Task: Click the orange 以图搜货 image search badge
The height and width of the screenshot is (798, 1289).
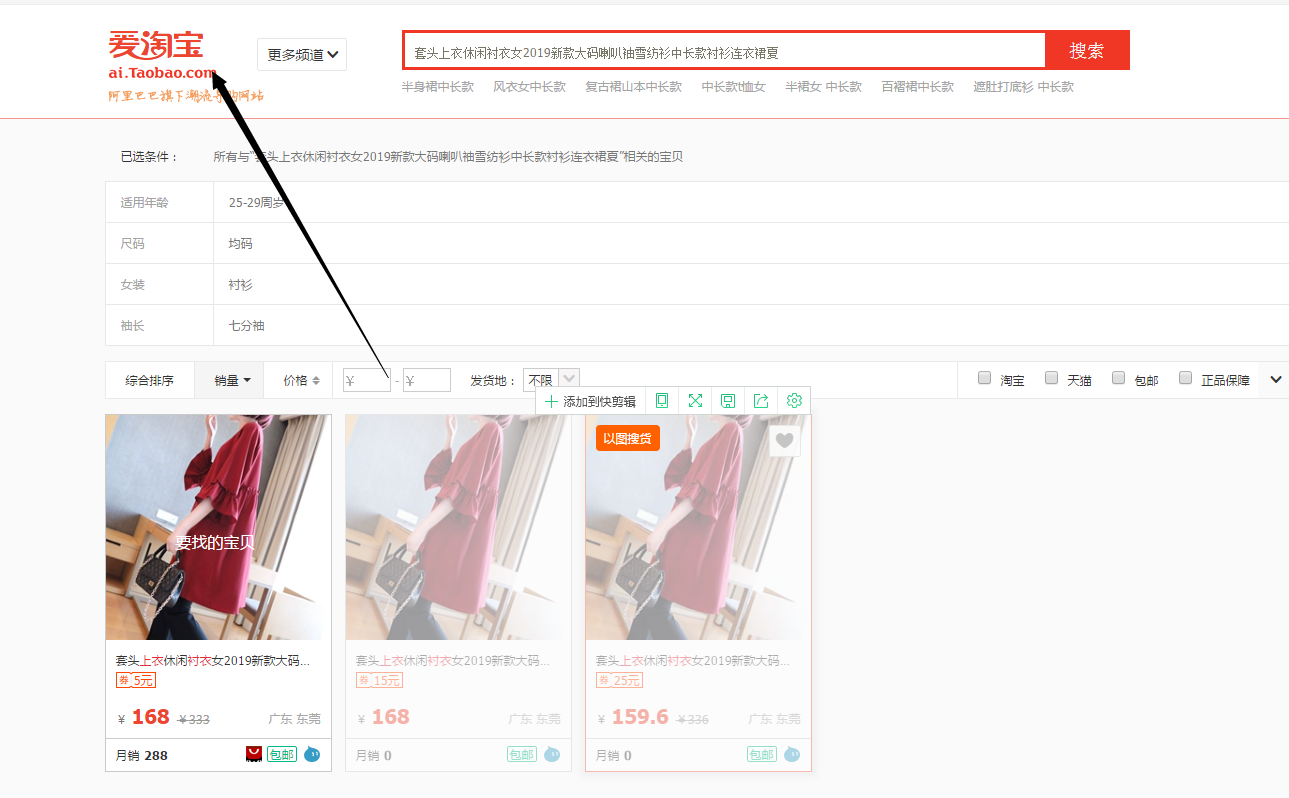Action: (x=628, y=438)
